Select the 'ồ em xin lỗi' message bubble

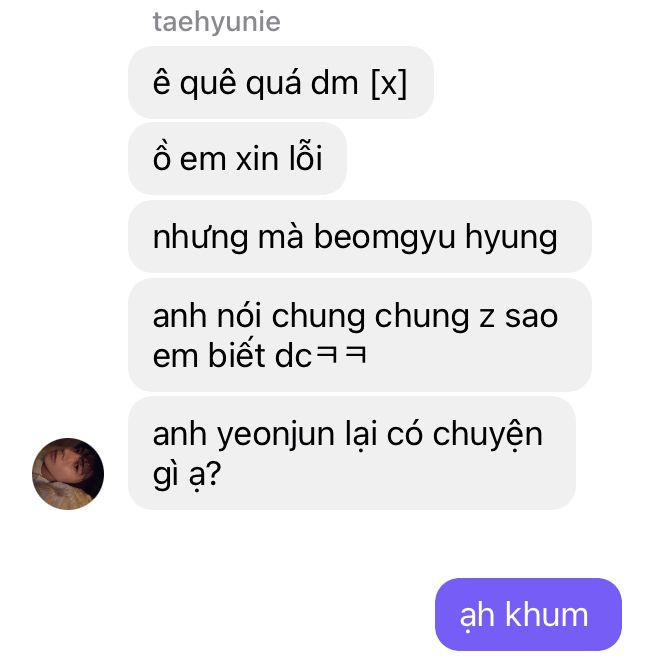[x=238, y=159]
